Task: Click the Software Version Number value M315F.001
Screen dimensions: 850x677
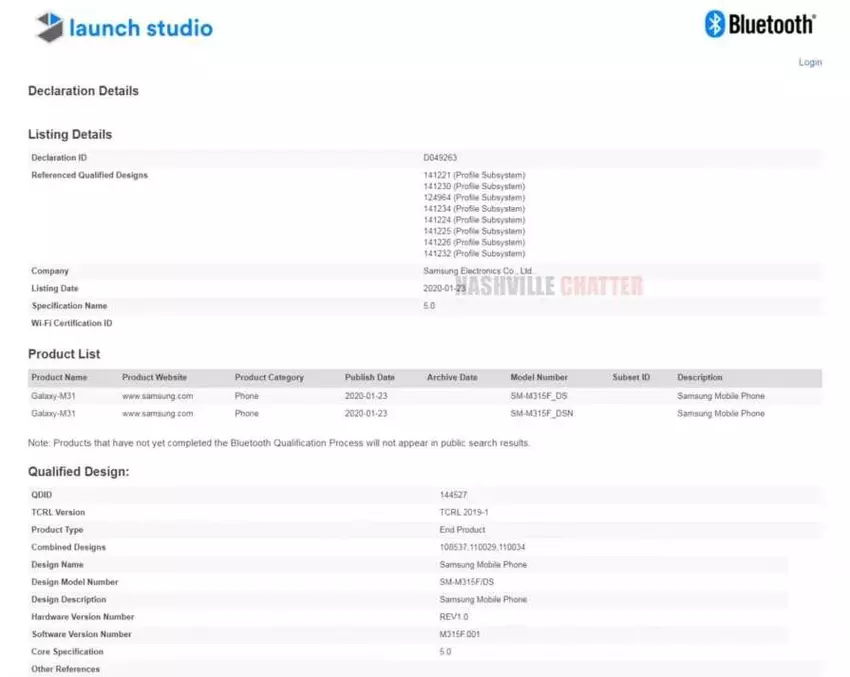Action: click(459, 634)
